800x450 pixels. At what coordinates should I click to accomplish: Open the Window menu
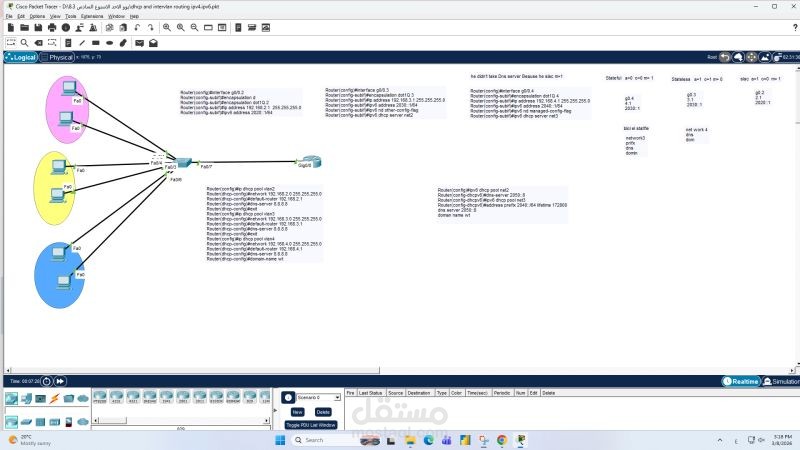tap(116, 16)
